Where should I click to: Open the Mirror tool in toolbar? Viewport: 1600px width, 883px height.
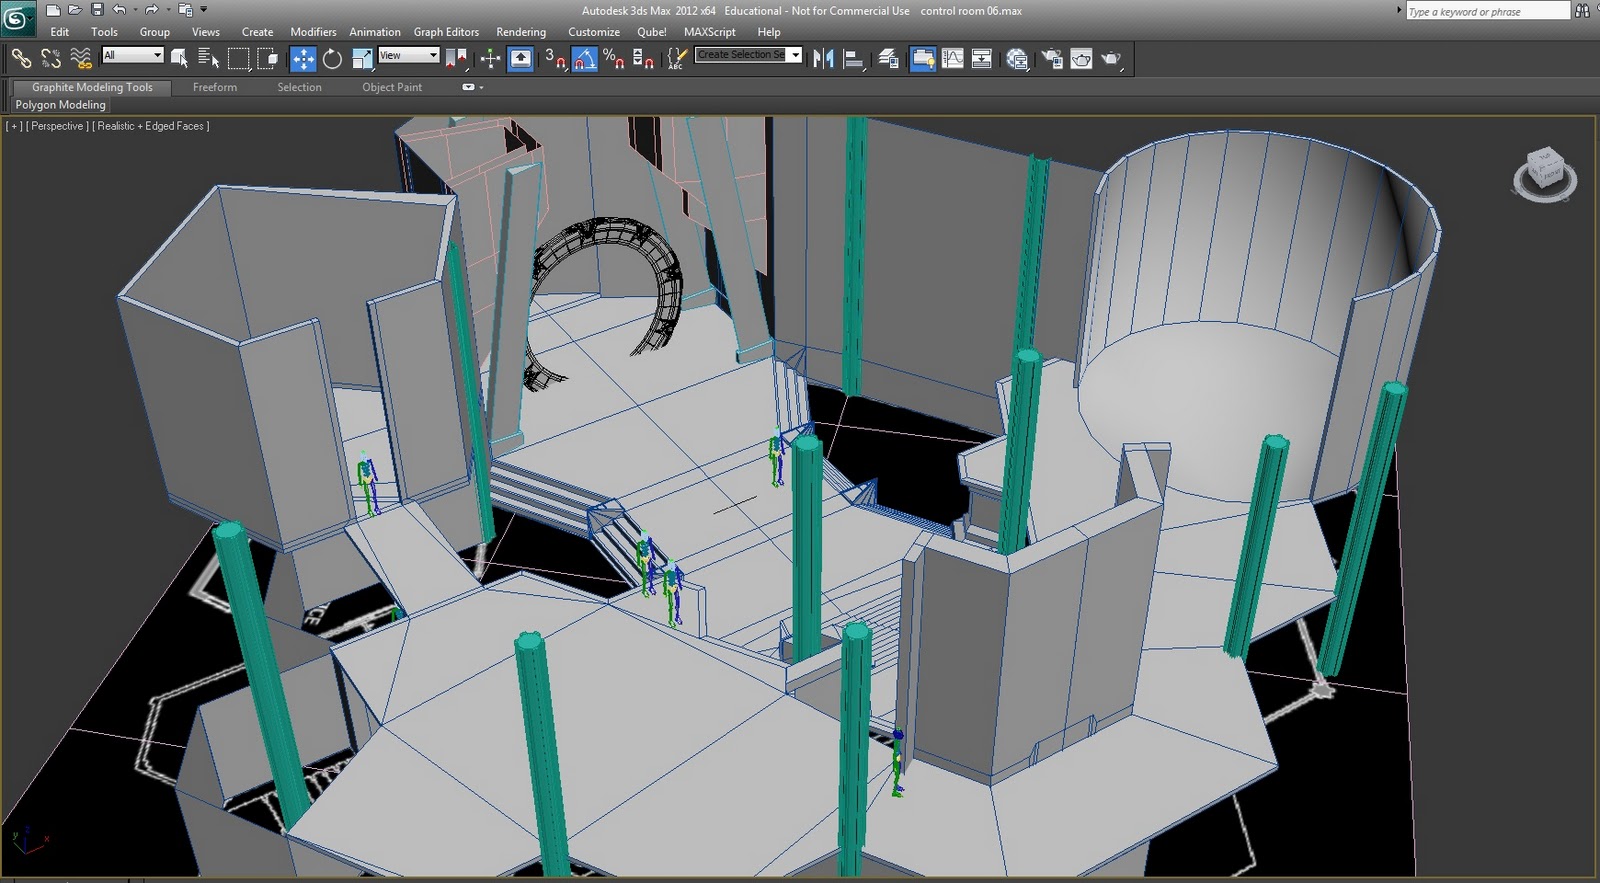pyautogui.click(x=823, y=59)
